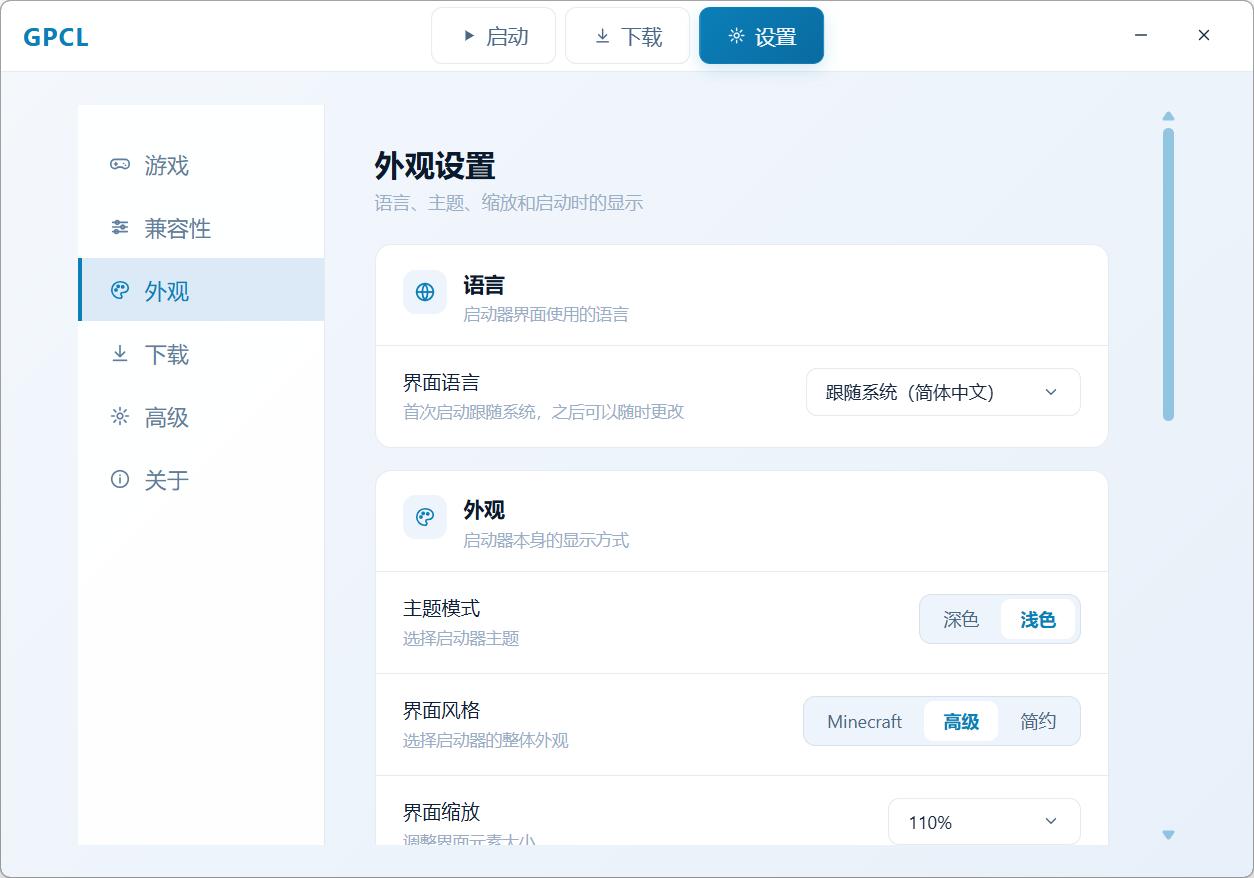Image resolution: width=1254 pixels, height=878 pixels.
Task: Open the 下载 tab in the top bar
Action: [627, 36]
